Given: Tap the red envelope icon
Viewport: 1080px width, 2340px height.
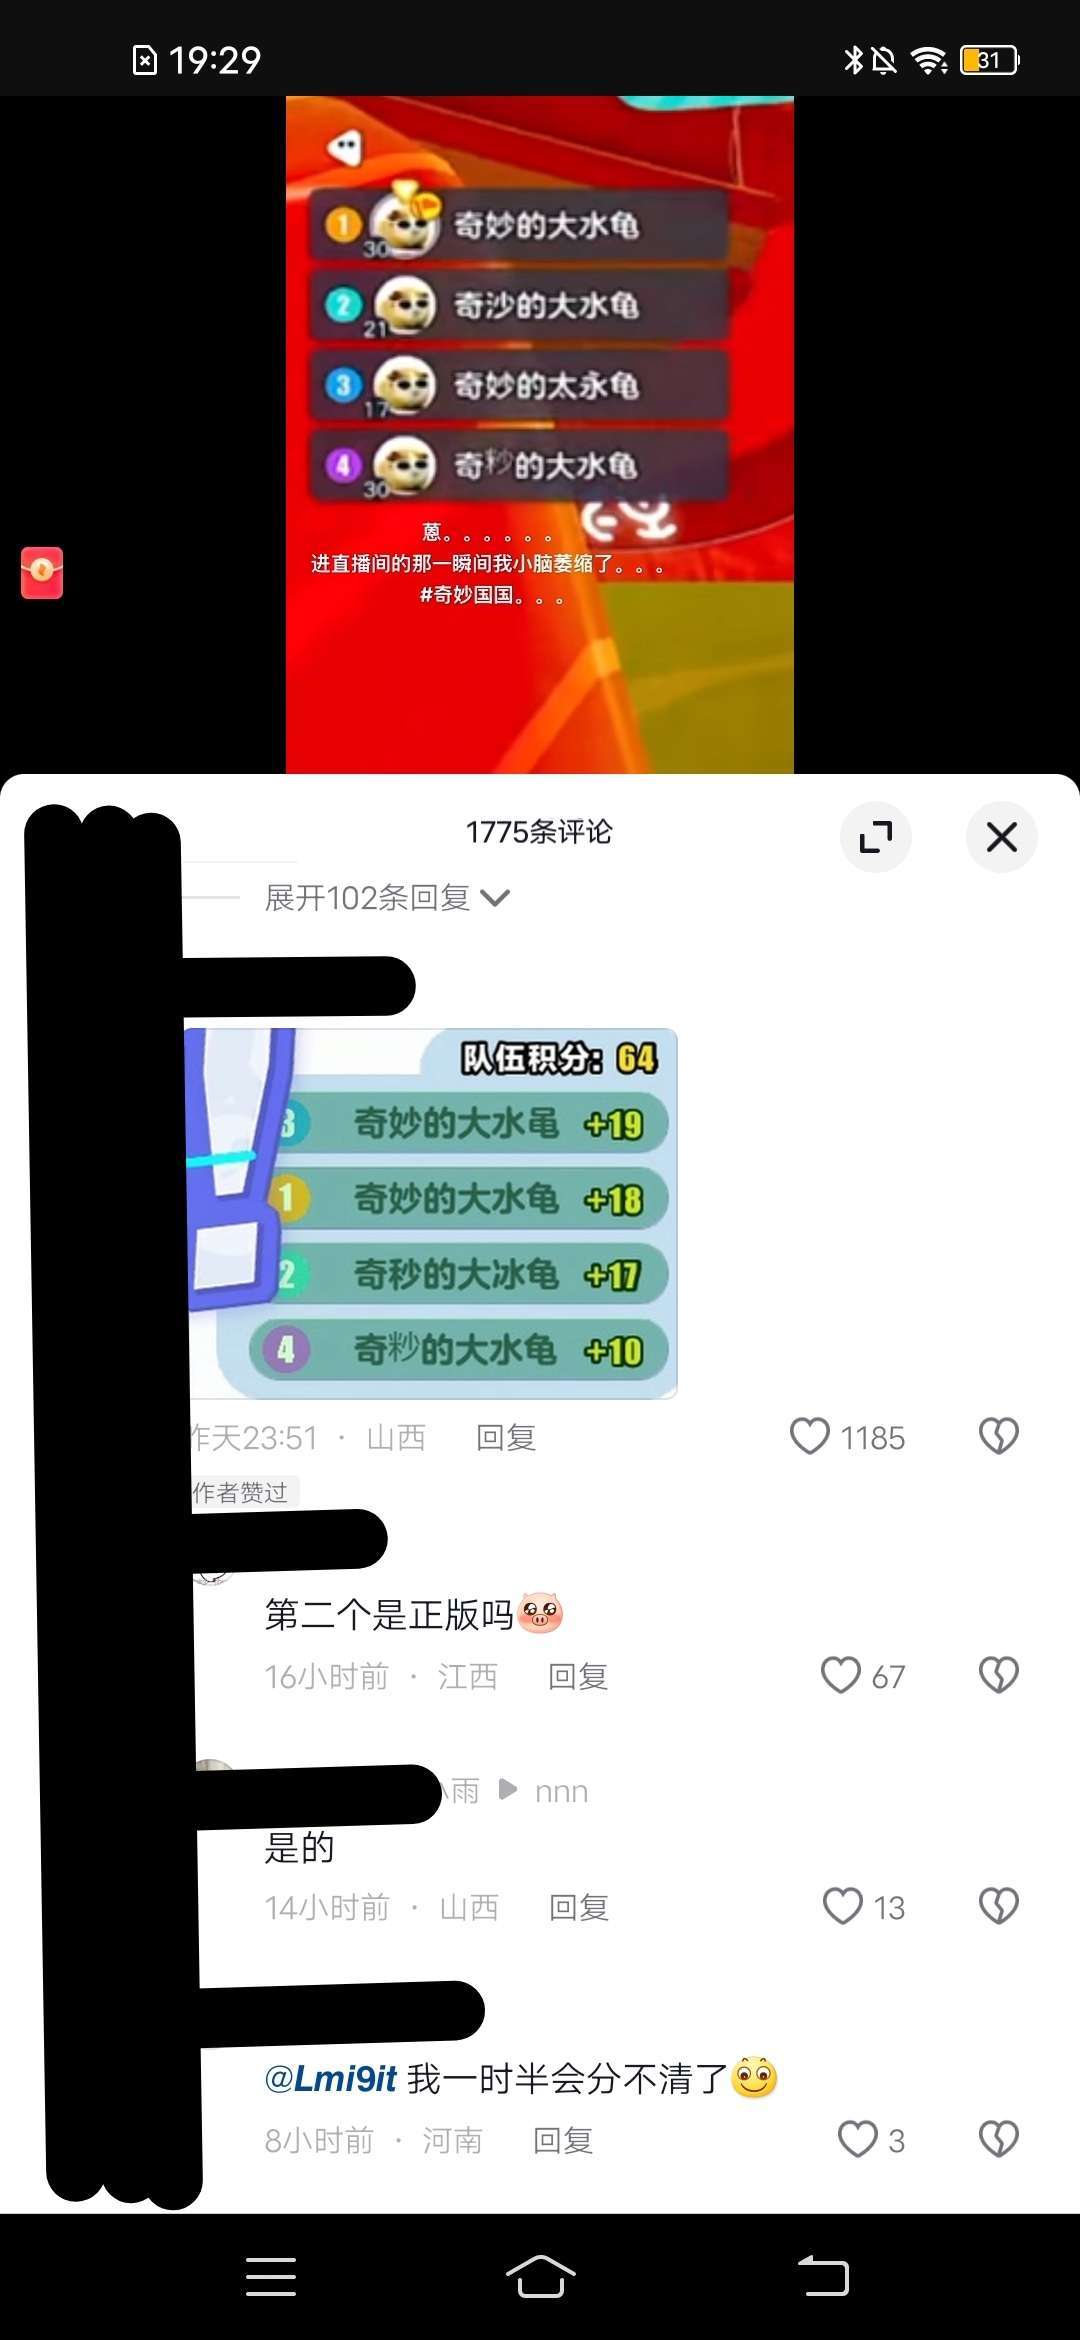Looking at the screenshot, I should point(42,573).
